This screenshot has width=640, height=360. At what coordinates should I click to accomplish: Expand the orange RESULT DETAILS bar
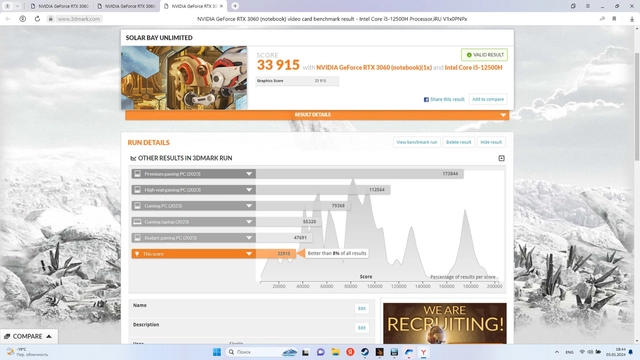317,115
